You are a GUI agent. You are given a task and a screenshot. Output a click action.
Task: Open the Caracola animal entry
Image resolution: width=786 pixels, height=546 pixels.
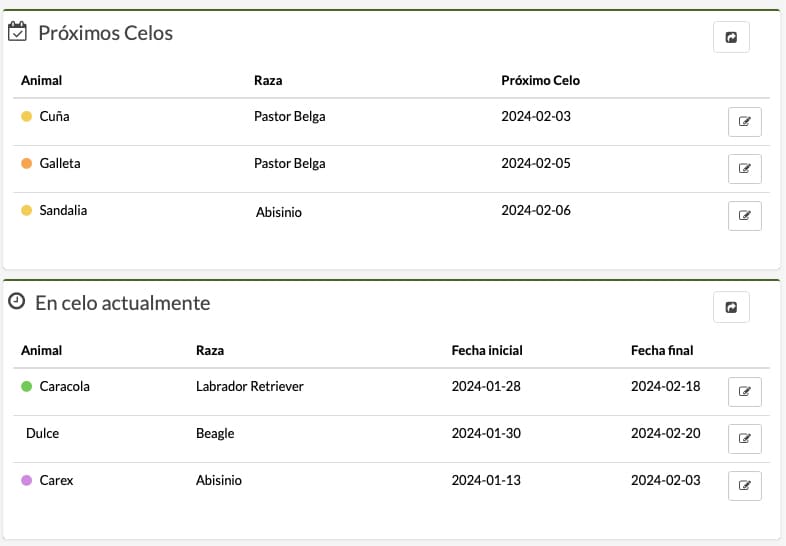(x=65, y=386)
